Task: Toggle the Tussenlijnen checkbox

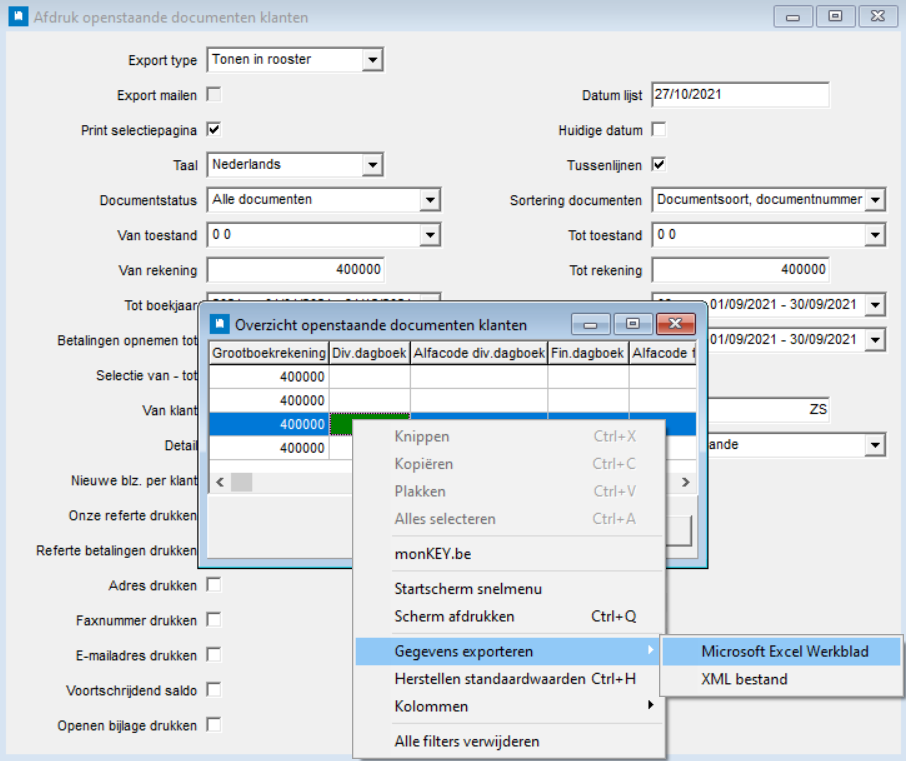Action: point(659,165)
